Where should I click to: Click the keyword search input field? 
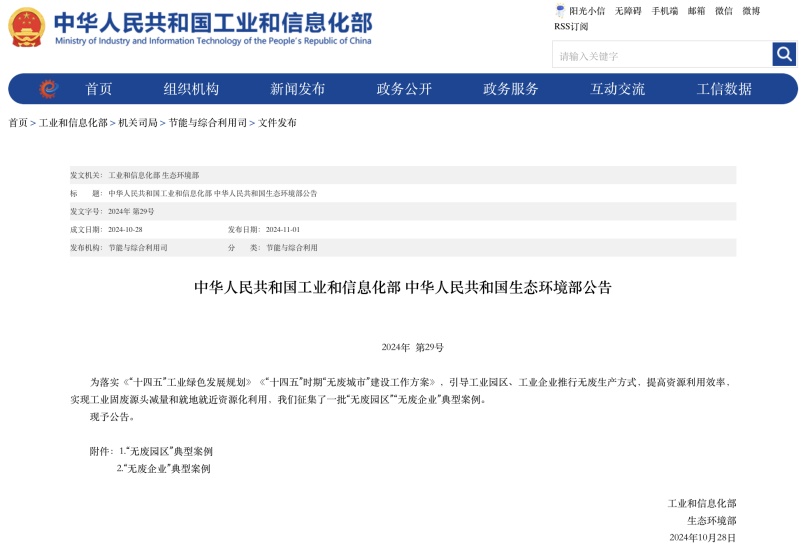pyautogui.click(x=661, y=55)
